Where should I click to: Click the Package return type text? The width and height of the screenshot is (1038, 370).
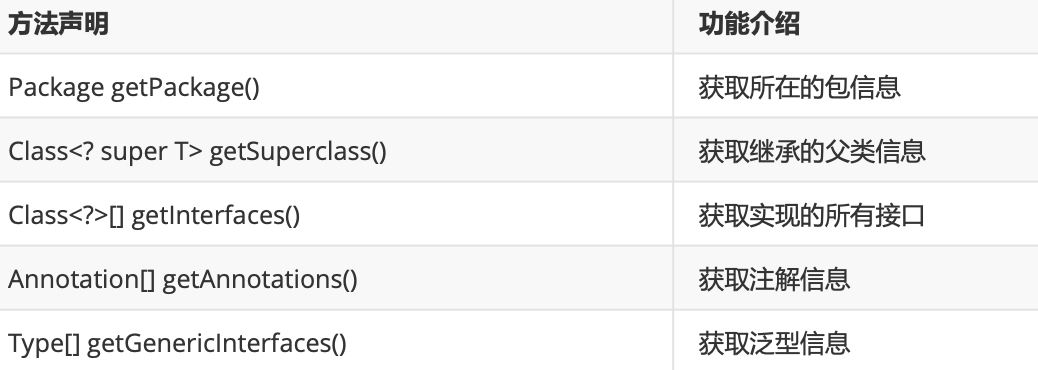[56, 87]
